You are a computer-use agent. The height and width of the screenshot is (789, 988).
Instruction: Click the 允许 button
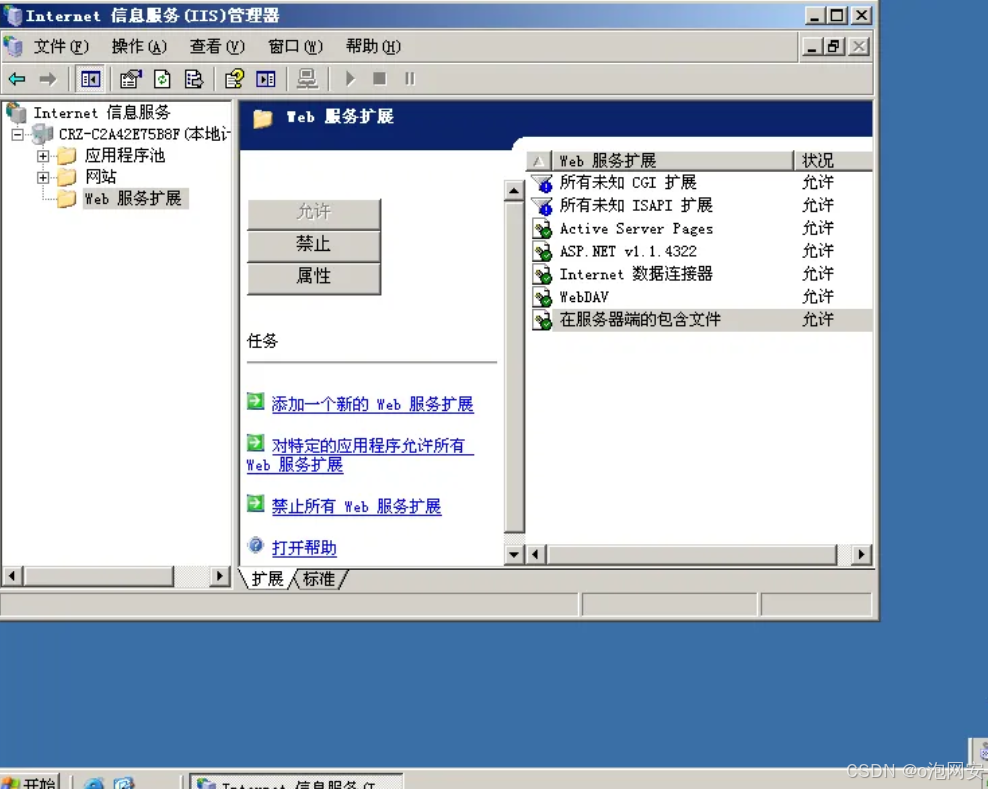[314, 214]
